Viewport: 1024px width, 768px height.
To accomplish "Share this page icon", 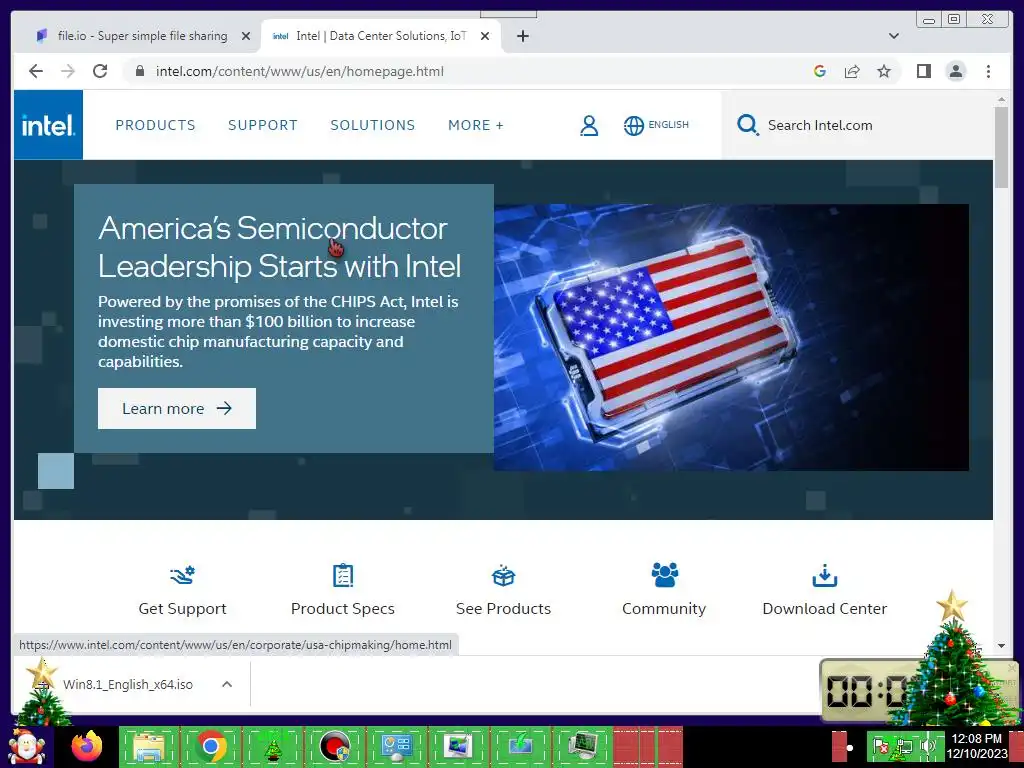I will (x=852, y=71).
